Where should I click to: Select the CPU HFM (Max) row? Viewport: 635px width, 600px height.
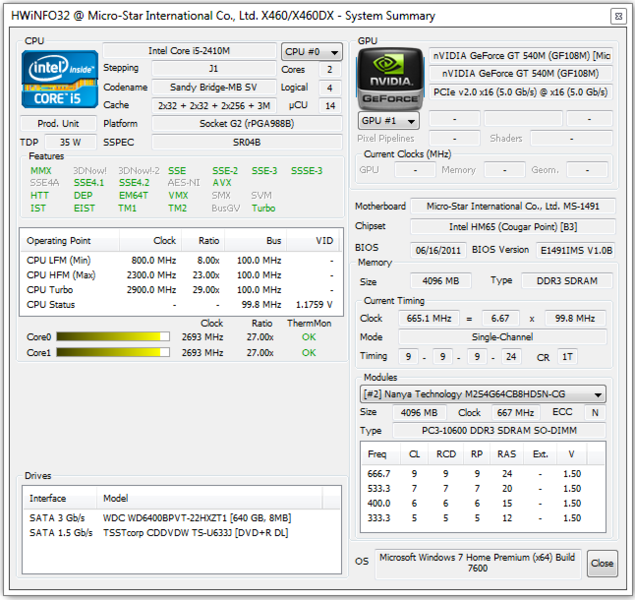181,275
